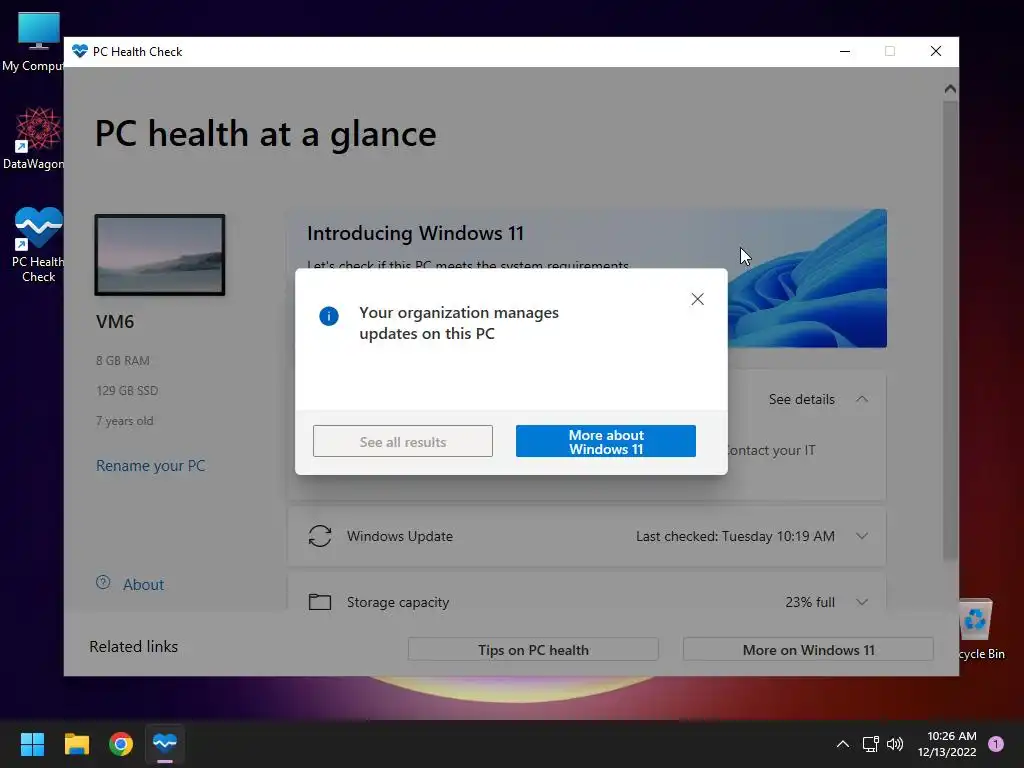1024x768 pixels.
Task: Click the Windows Update sync icon
Action: click(x=319, y=536)
